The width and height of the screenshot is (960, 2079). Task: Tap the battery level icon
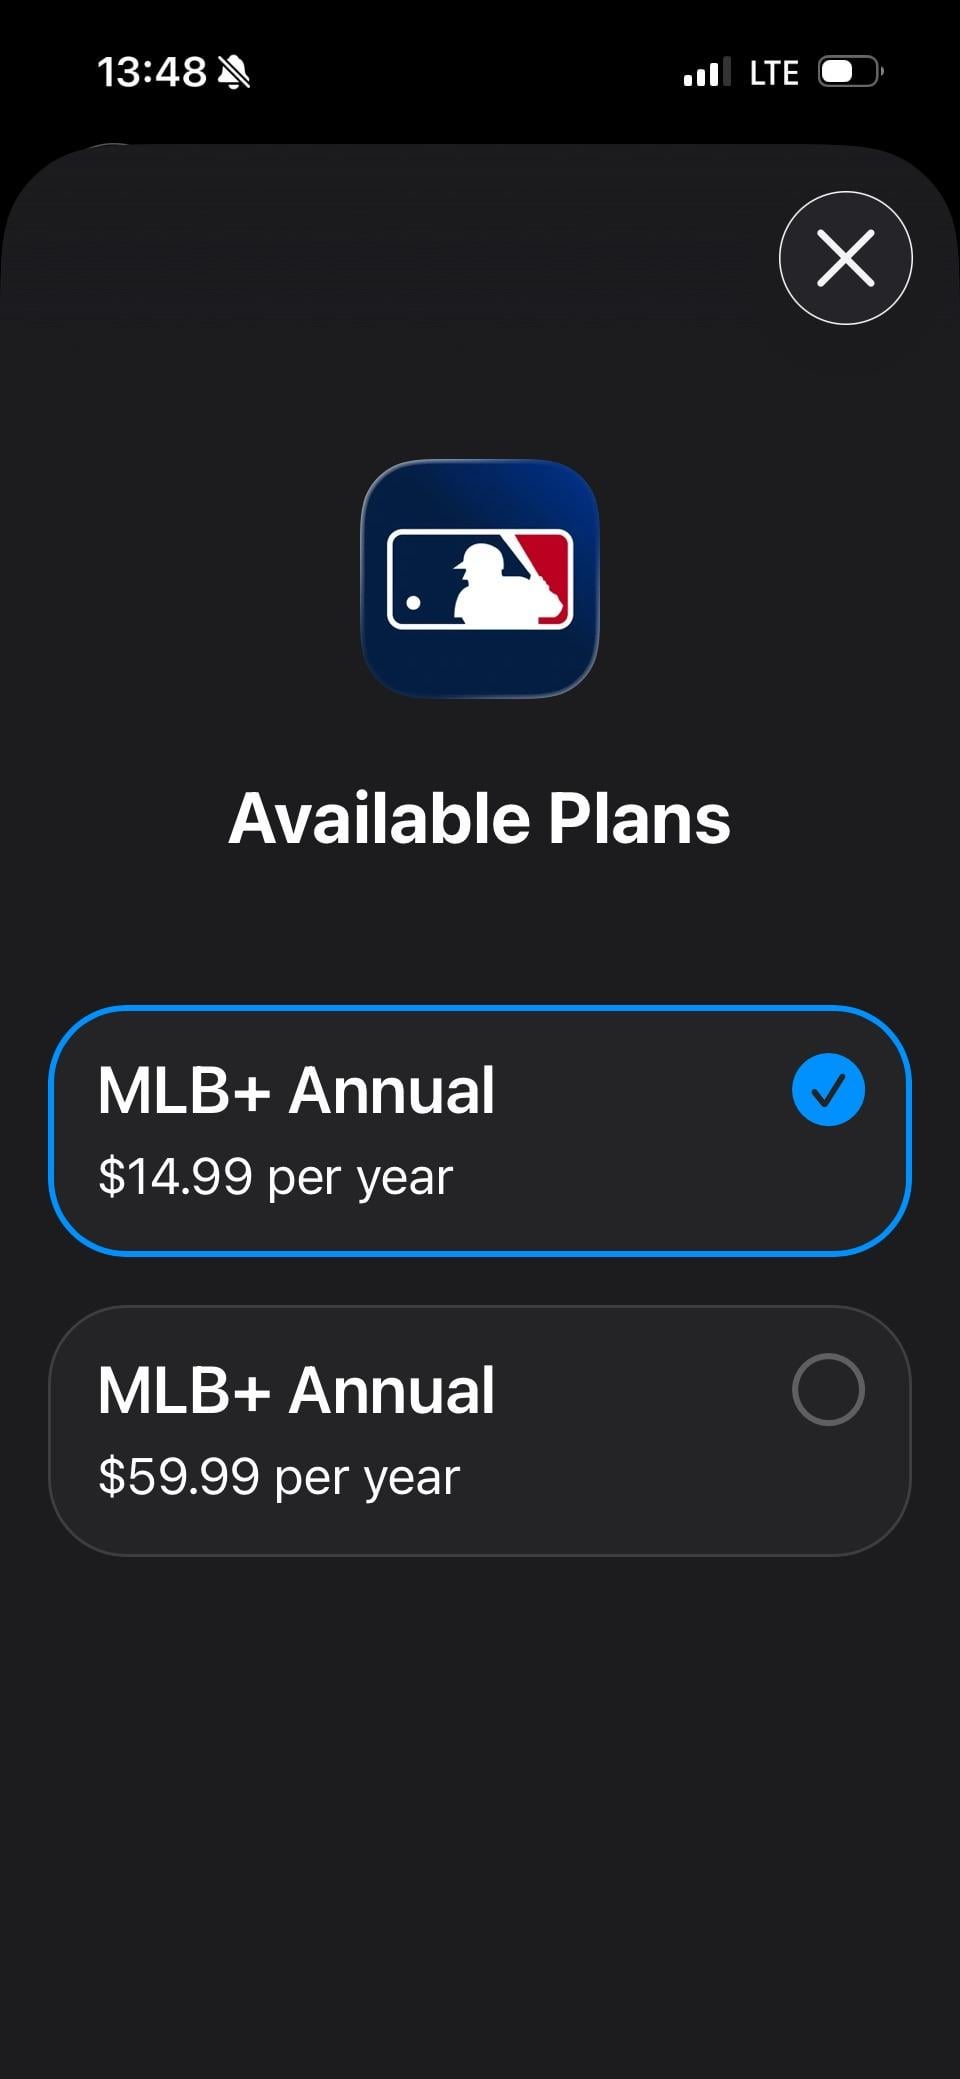(x=849, y=72)
